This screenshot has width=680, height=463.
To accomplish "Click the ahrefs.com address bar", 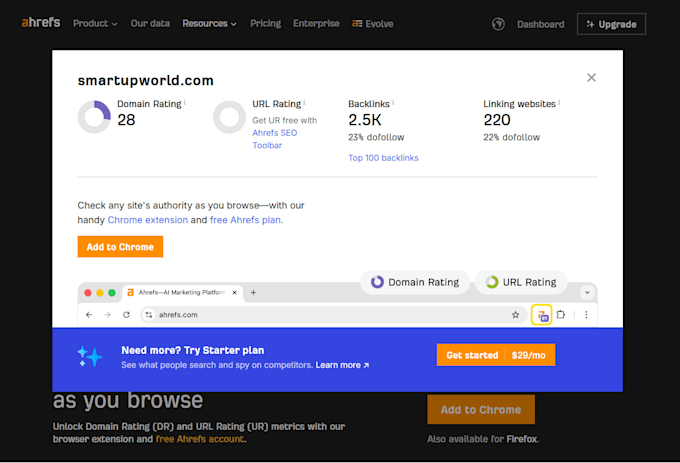I will click(333, 315).
